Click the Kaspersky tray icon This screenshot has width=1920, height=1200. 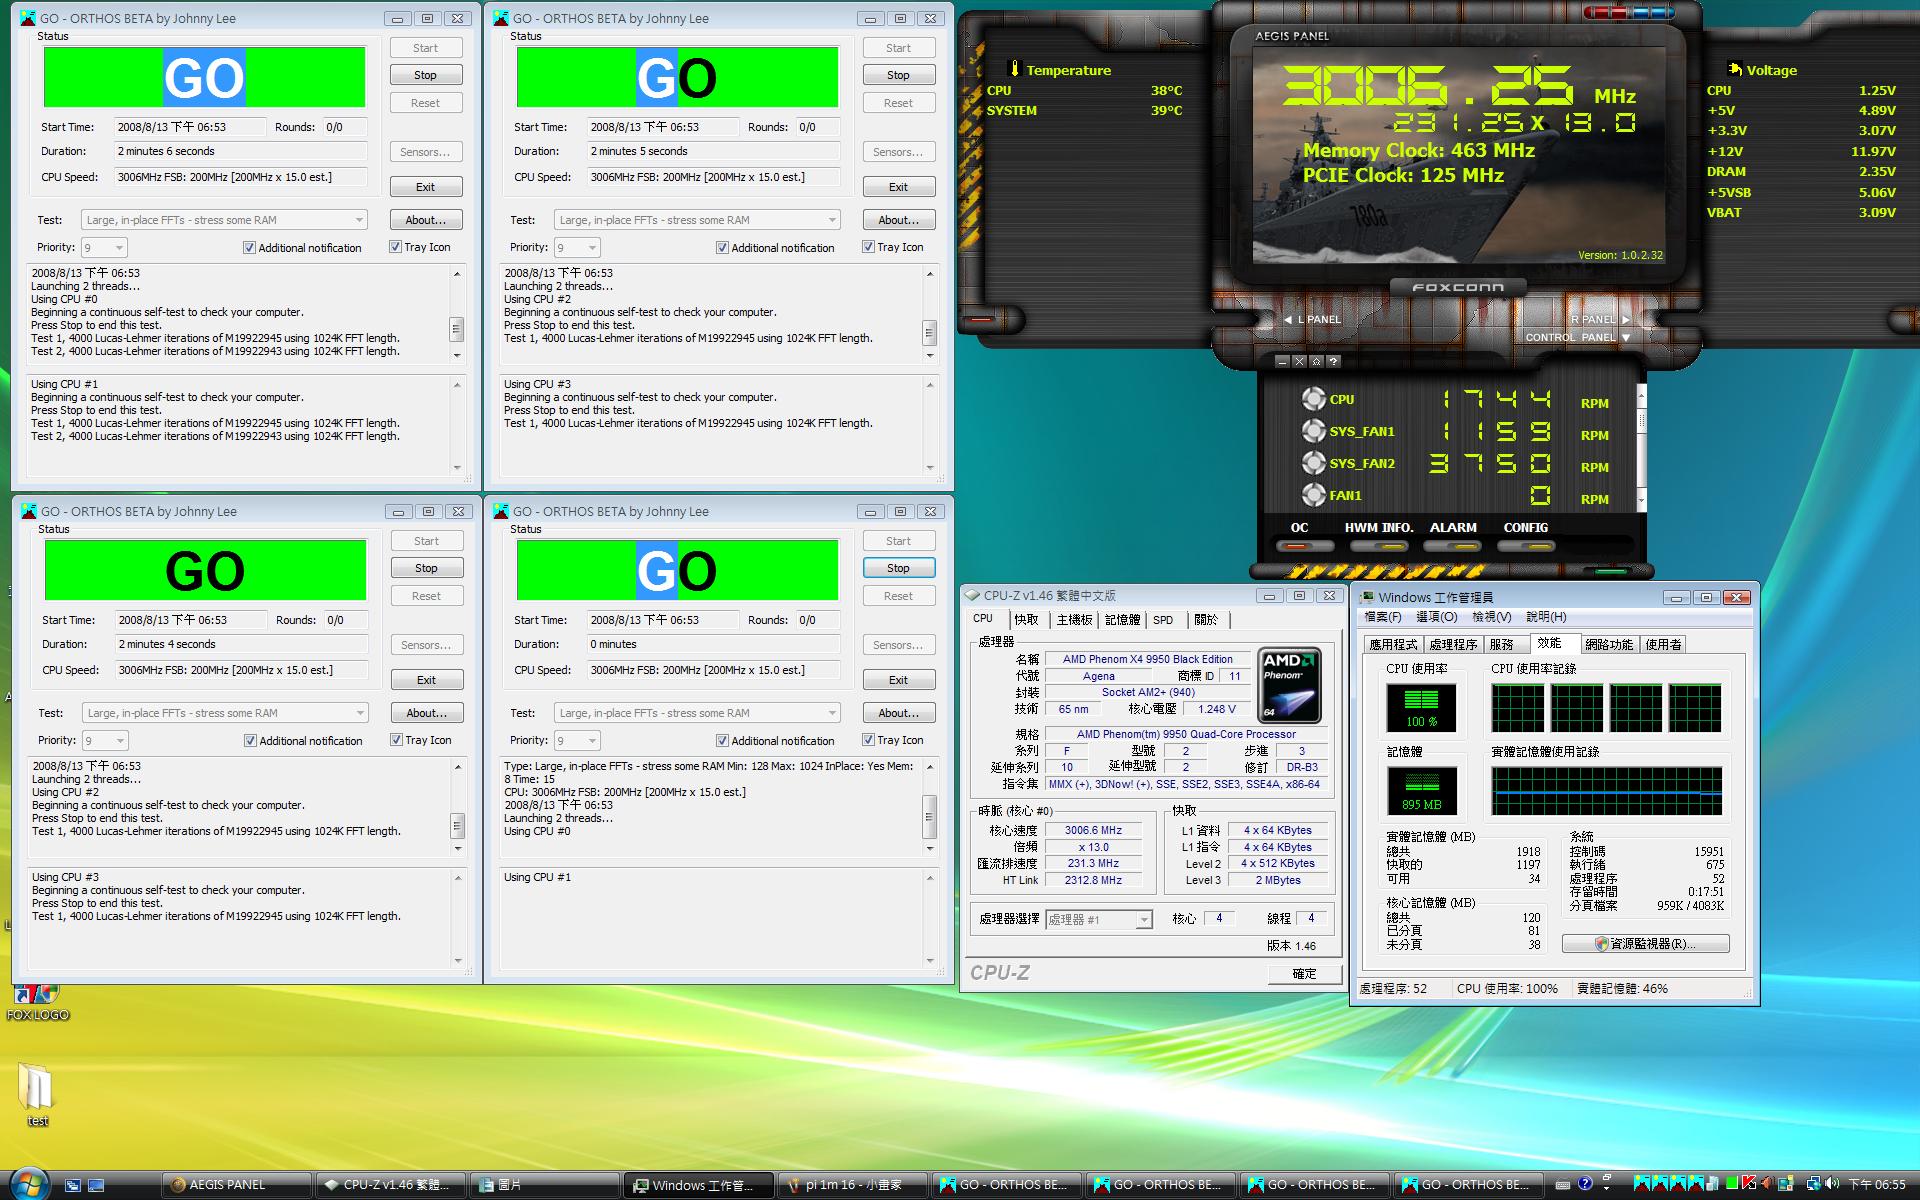point(1749,1184)
